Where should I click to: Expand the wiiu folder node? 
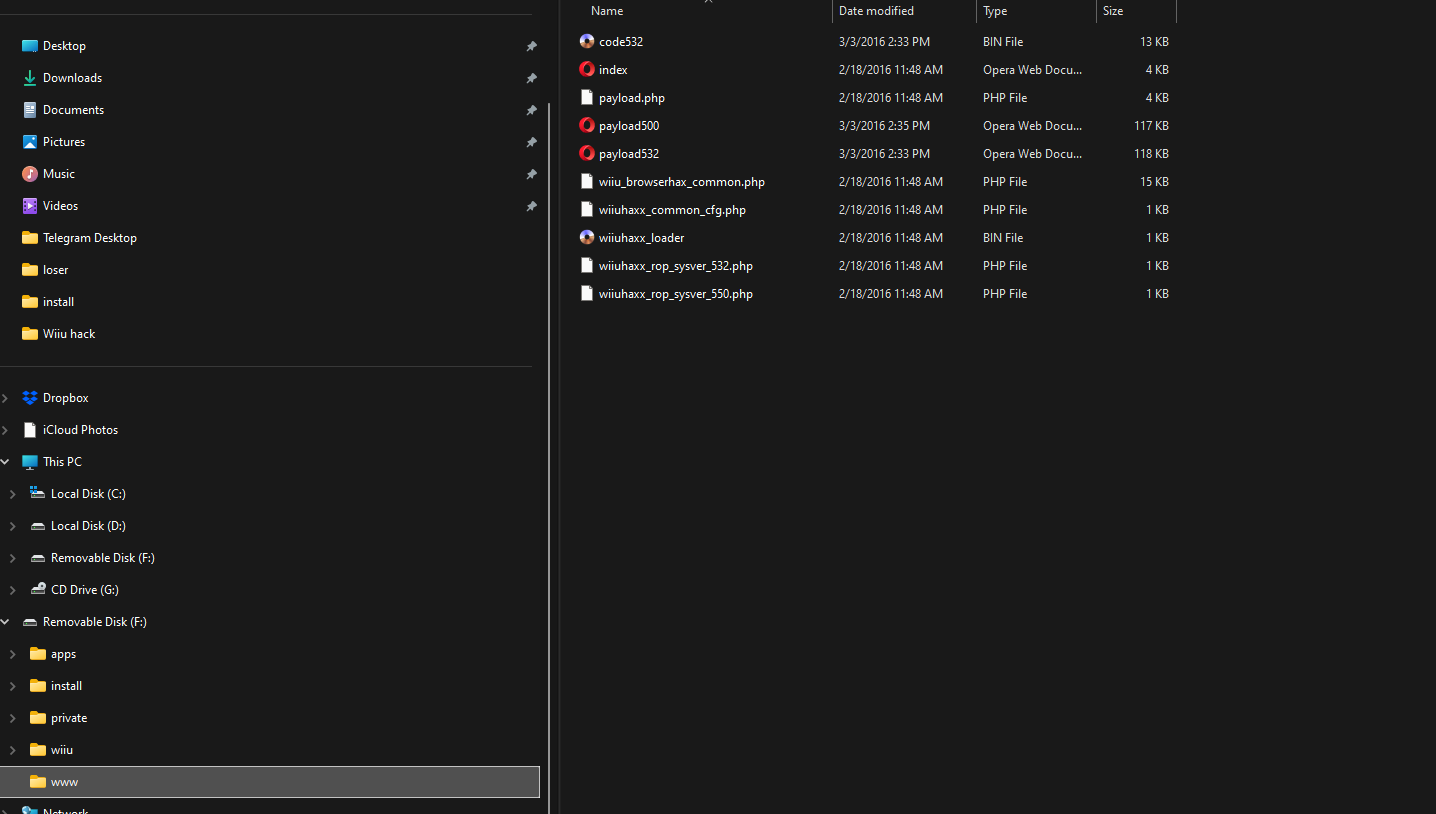click(12, 750)
